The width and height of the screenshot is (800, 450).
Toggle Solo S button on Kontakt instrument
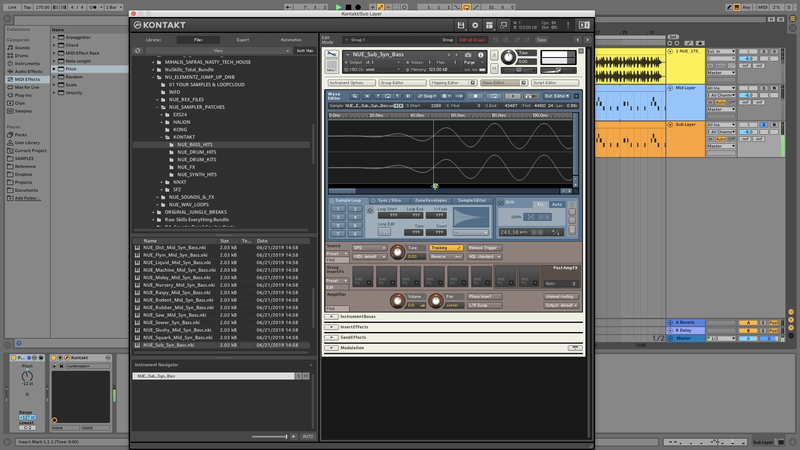click(x=494, y=55)
